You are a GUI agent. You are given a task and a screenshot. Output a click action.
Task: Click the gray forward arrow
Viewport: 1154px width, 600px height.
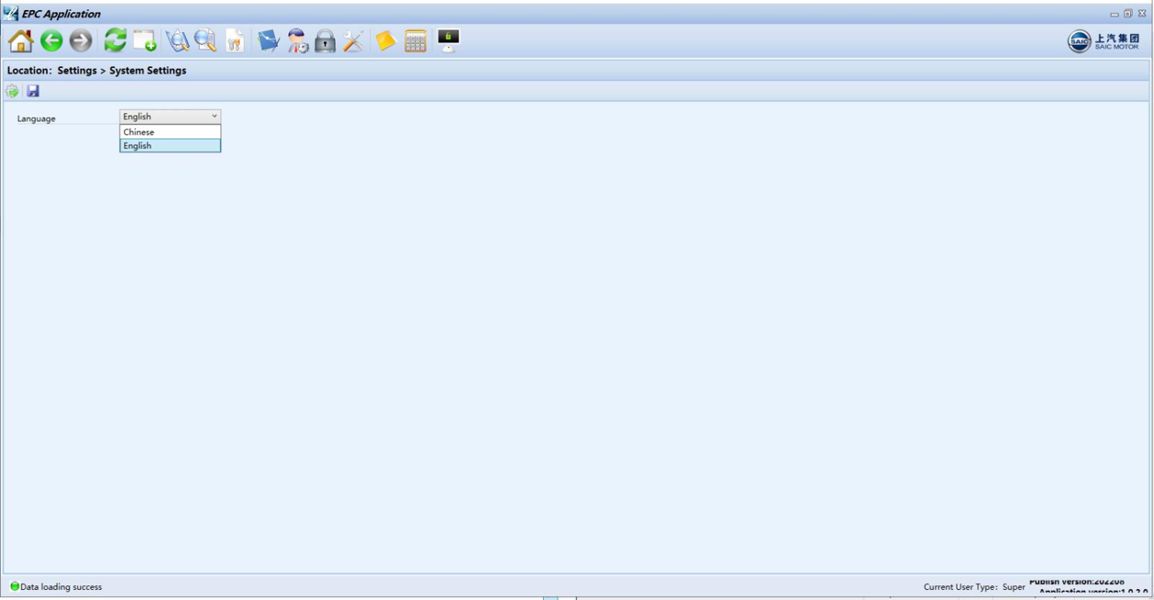click(x=81, y=41)
